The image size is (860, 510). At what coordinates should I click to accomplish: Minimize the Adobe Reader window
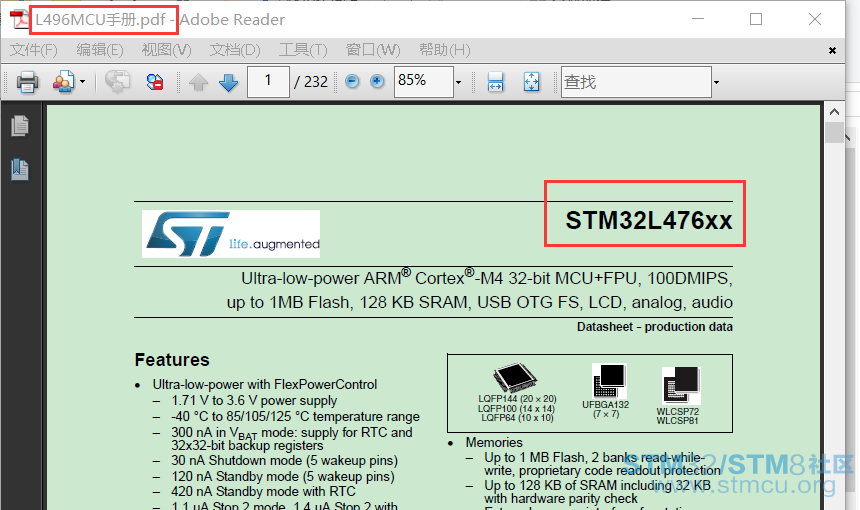(698, 19)
